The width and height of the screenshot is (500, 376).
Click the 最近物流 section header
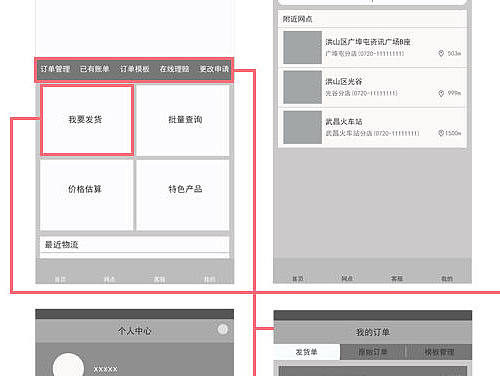(x=135, y=245)
